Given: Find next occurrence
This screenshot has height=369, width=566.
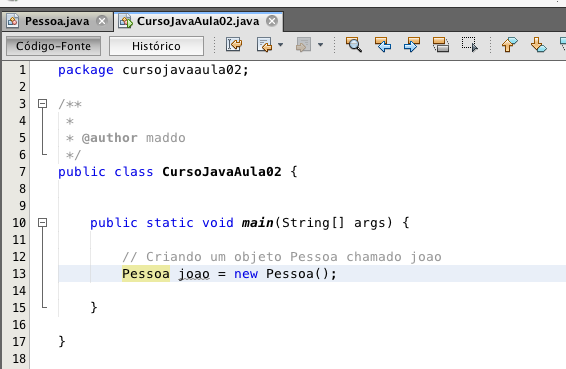Looking at the screenshot, I should (412, 45).
